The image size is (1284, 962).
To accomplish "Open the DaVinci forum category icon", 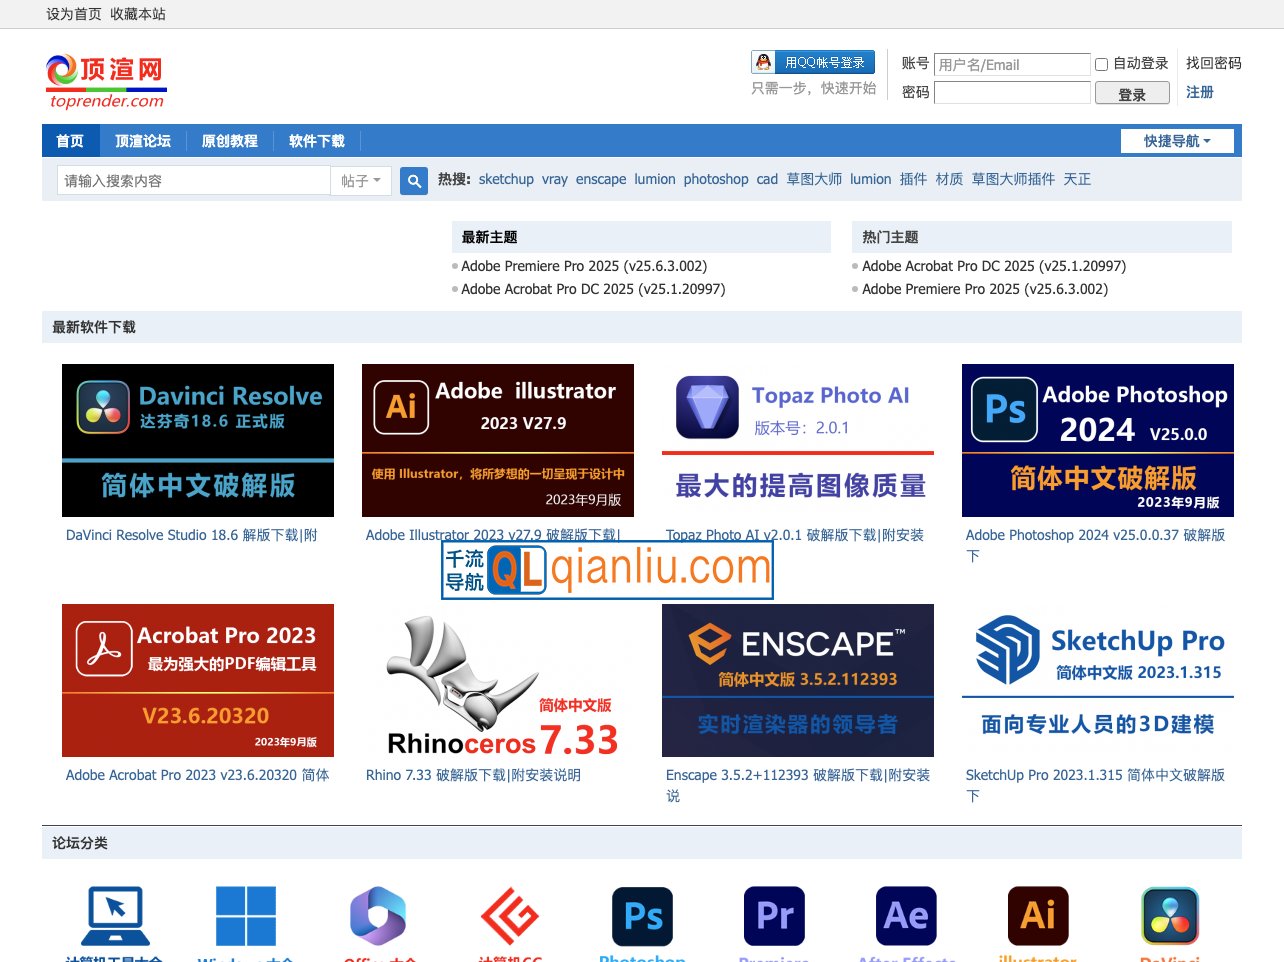I will coord(1169,916).
